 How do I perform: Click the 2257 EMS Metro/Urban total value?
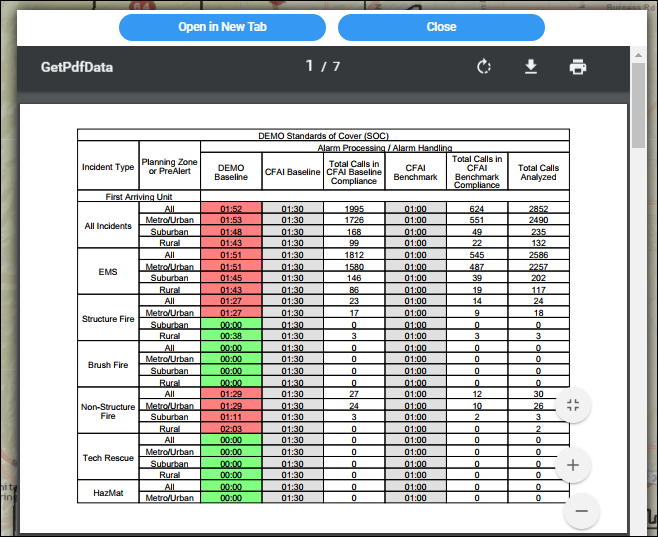(538, 266)
